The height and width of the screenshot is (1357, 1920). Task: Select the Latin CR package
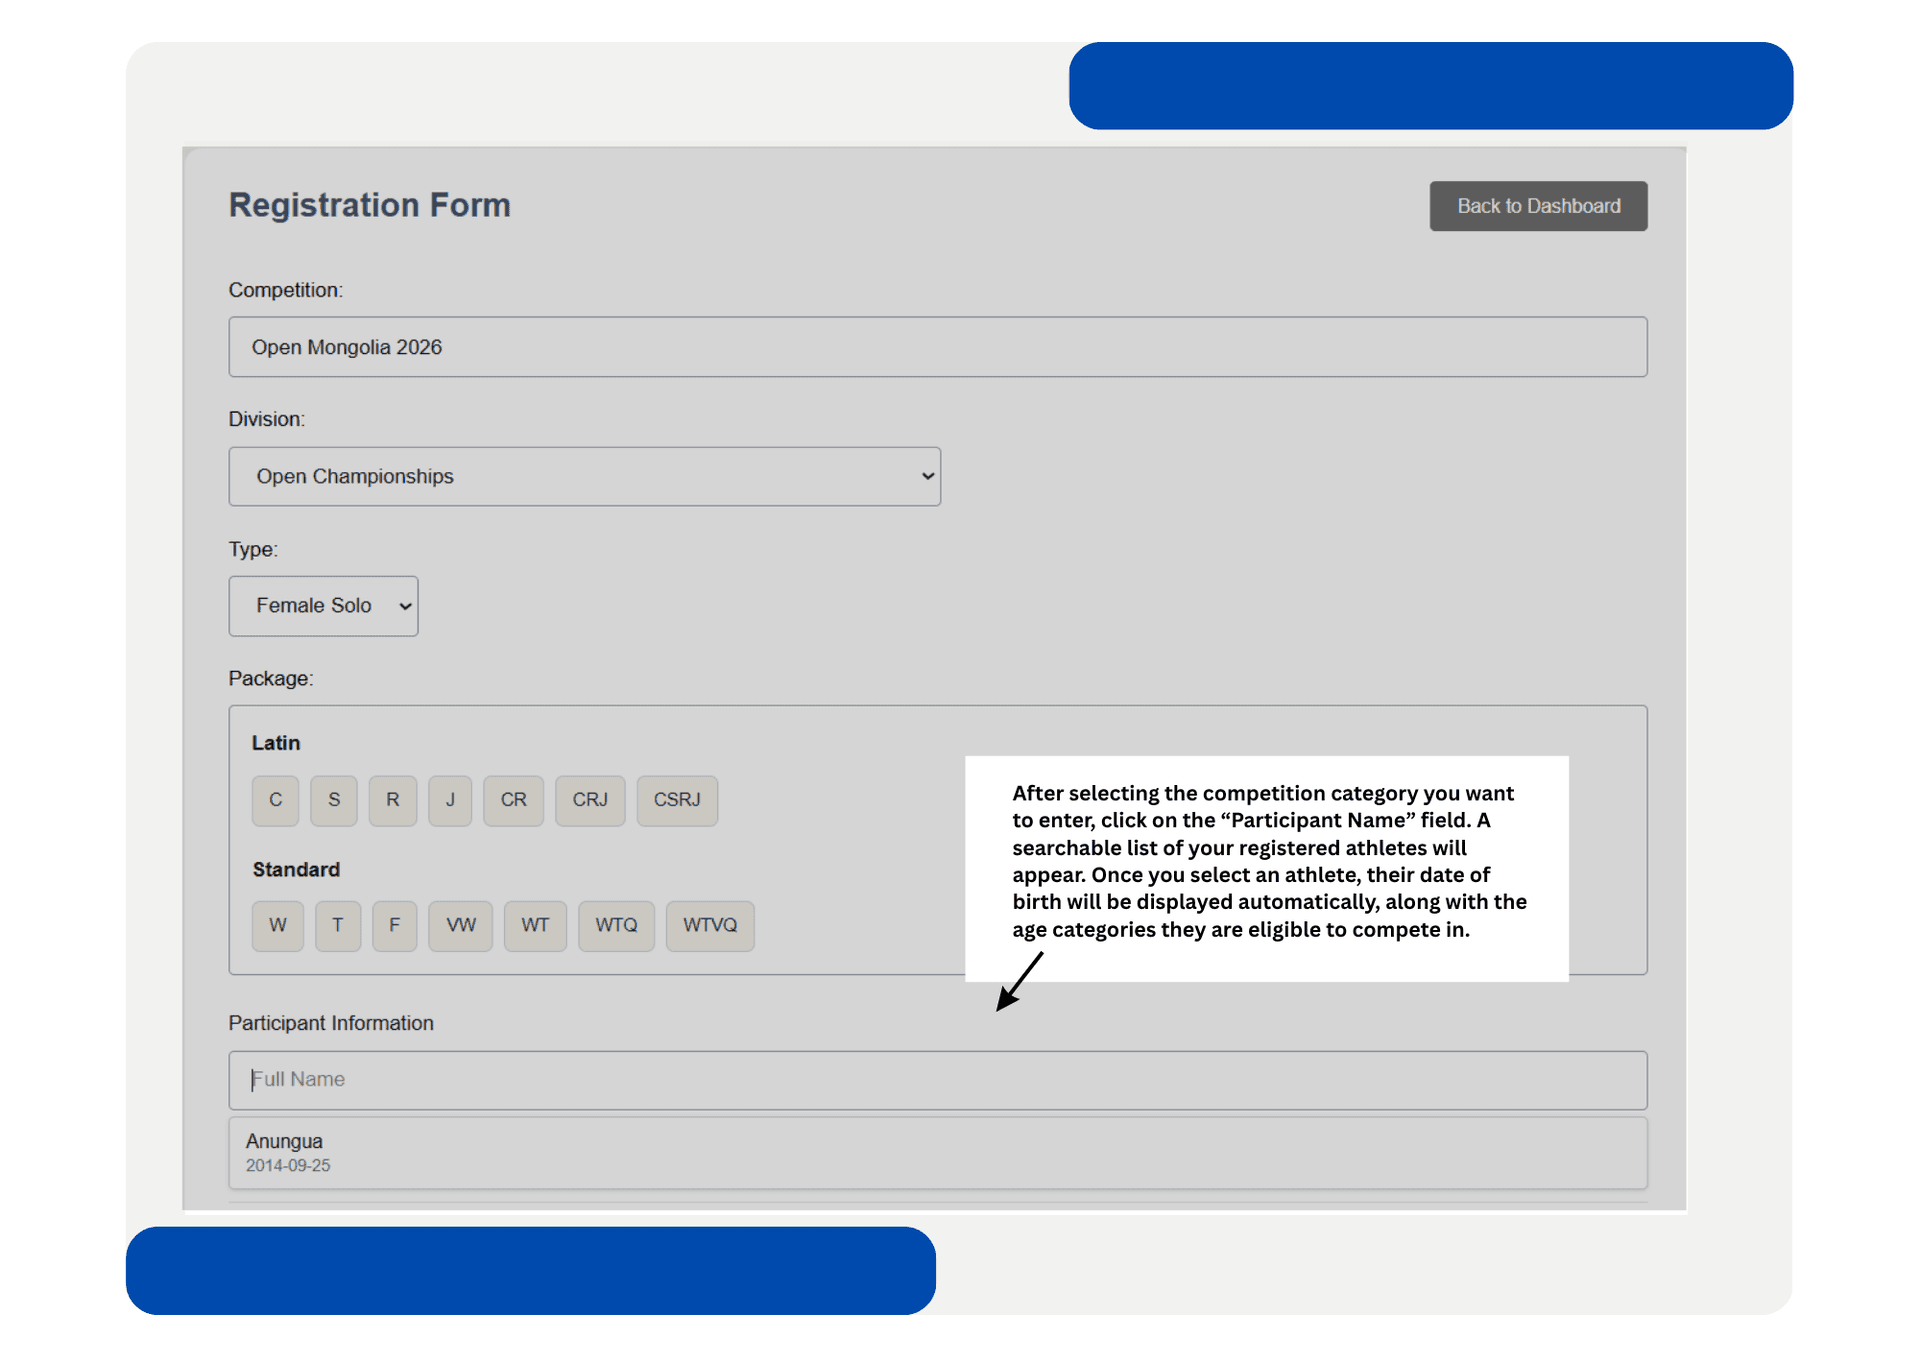pos(513,800)
